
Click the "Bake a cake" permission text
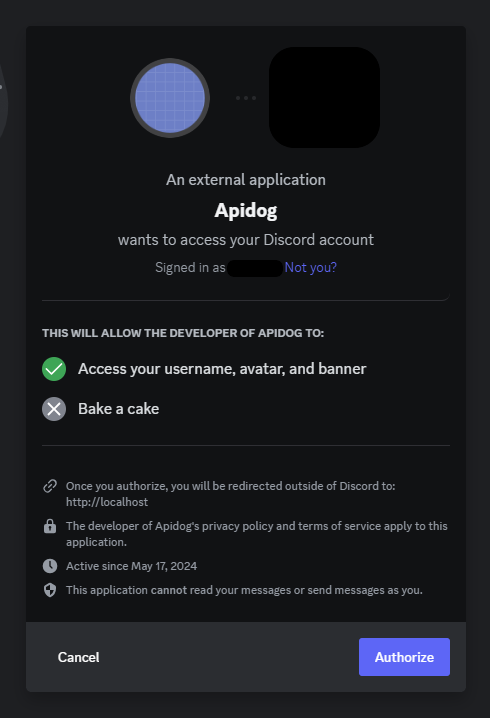point(119,408)
